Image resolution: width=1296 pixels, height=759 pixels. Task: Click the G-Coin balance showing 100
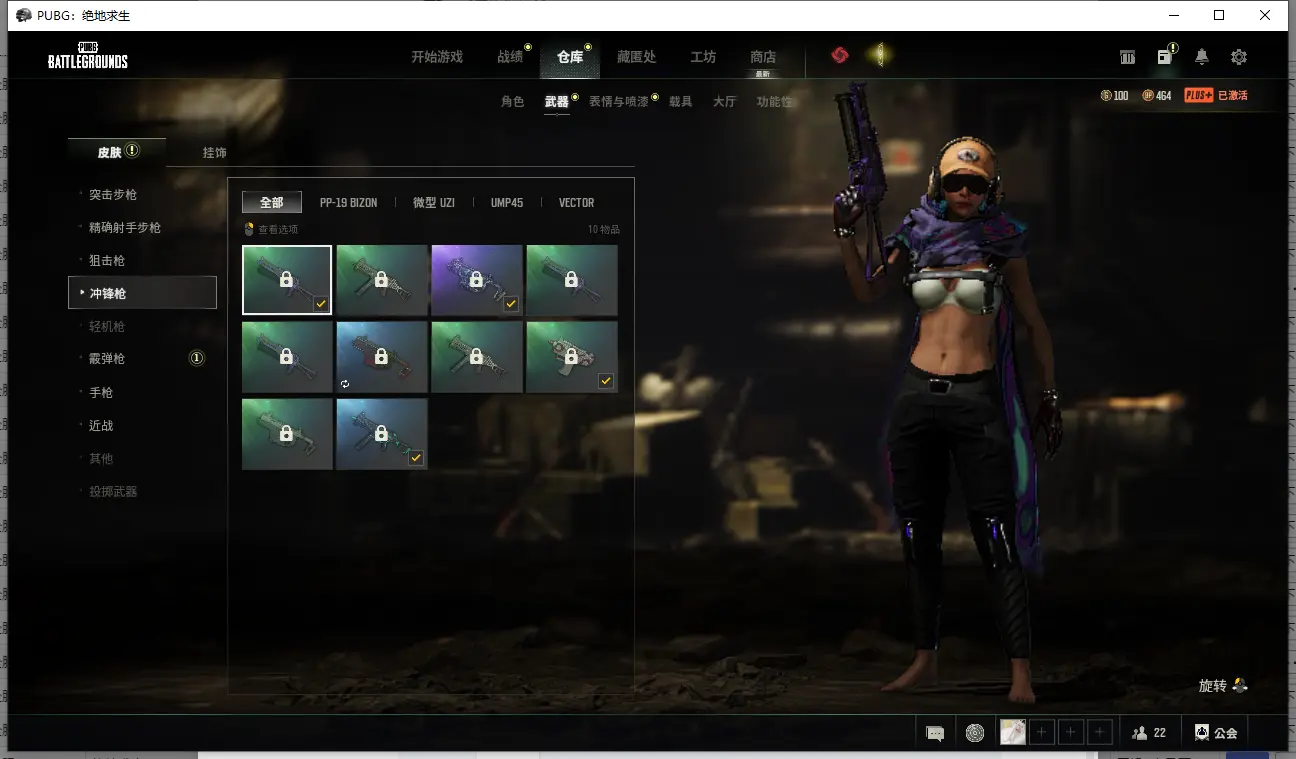(1114, 96)
